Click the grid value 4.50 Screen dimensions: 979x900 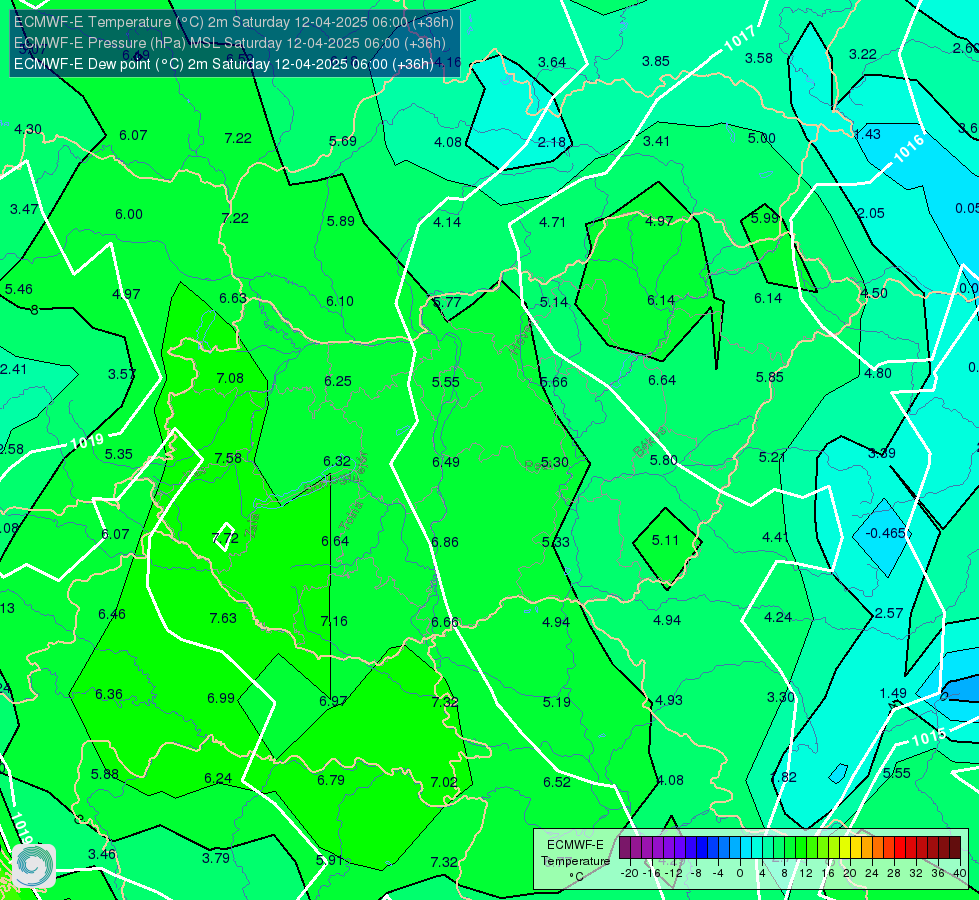(873, 293)
